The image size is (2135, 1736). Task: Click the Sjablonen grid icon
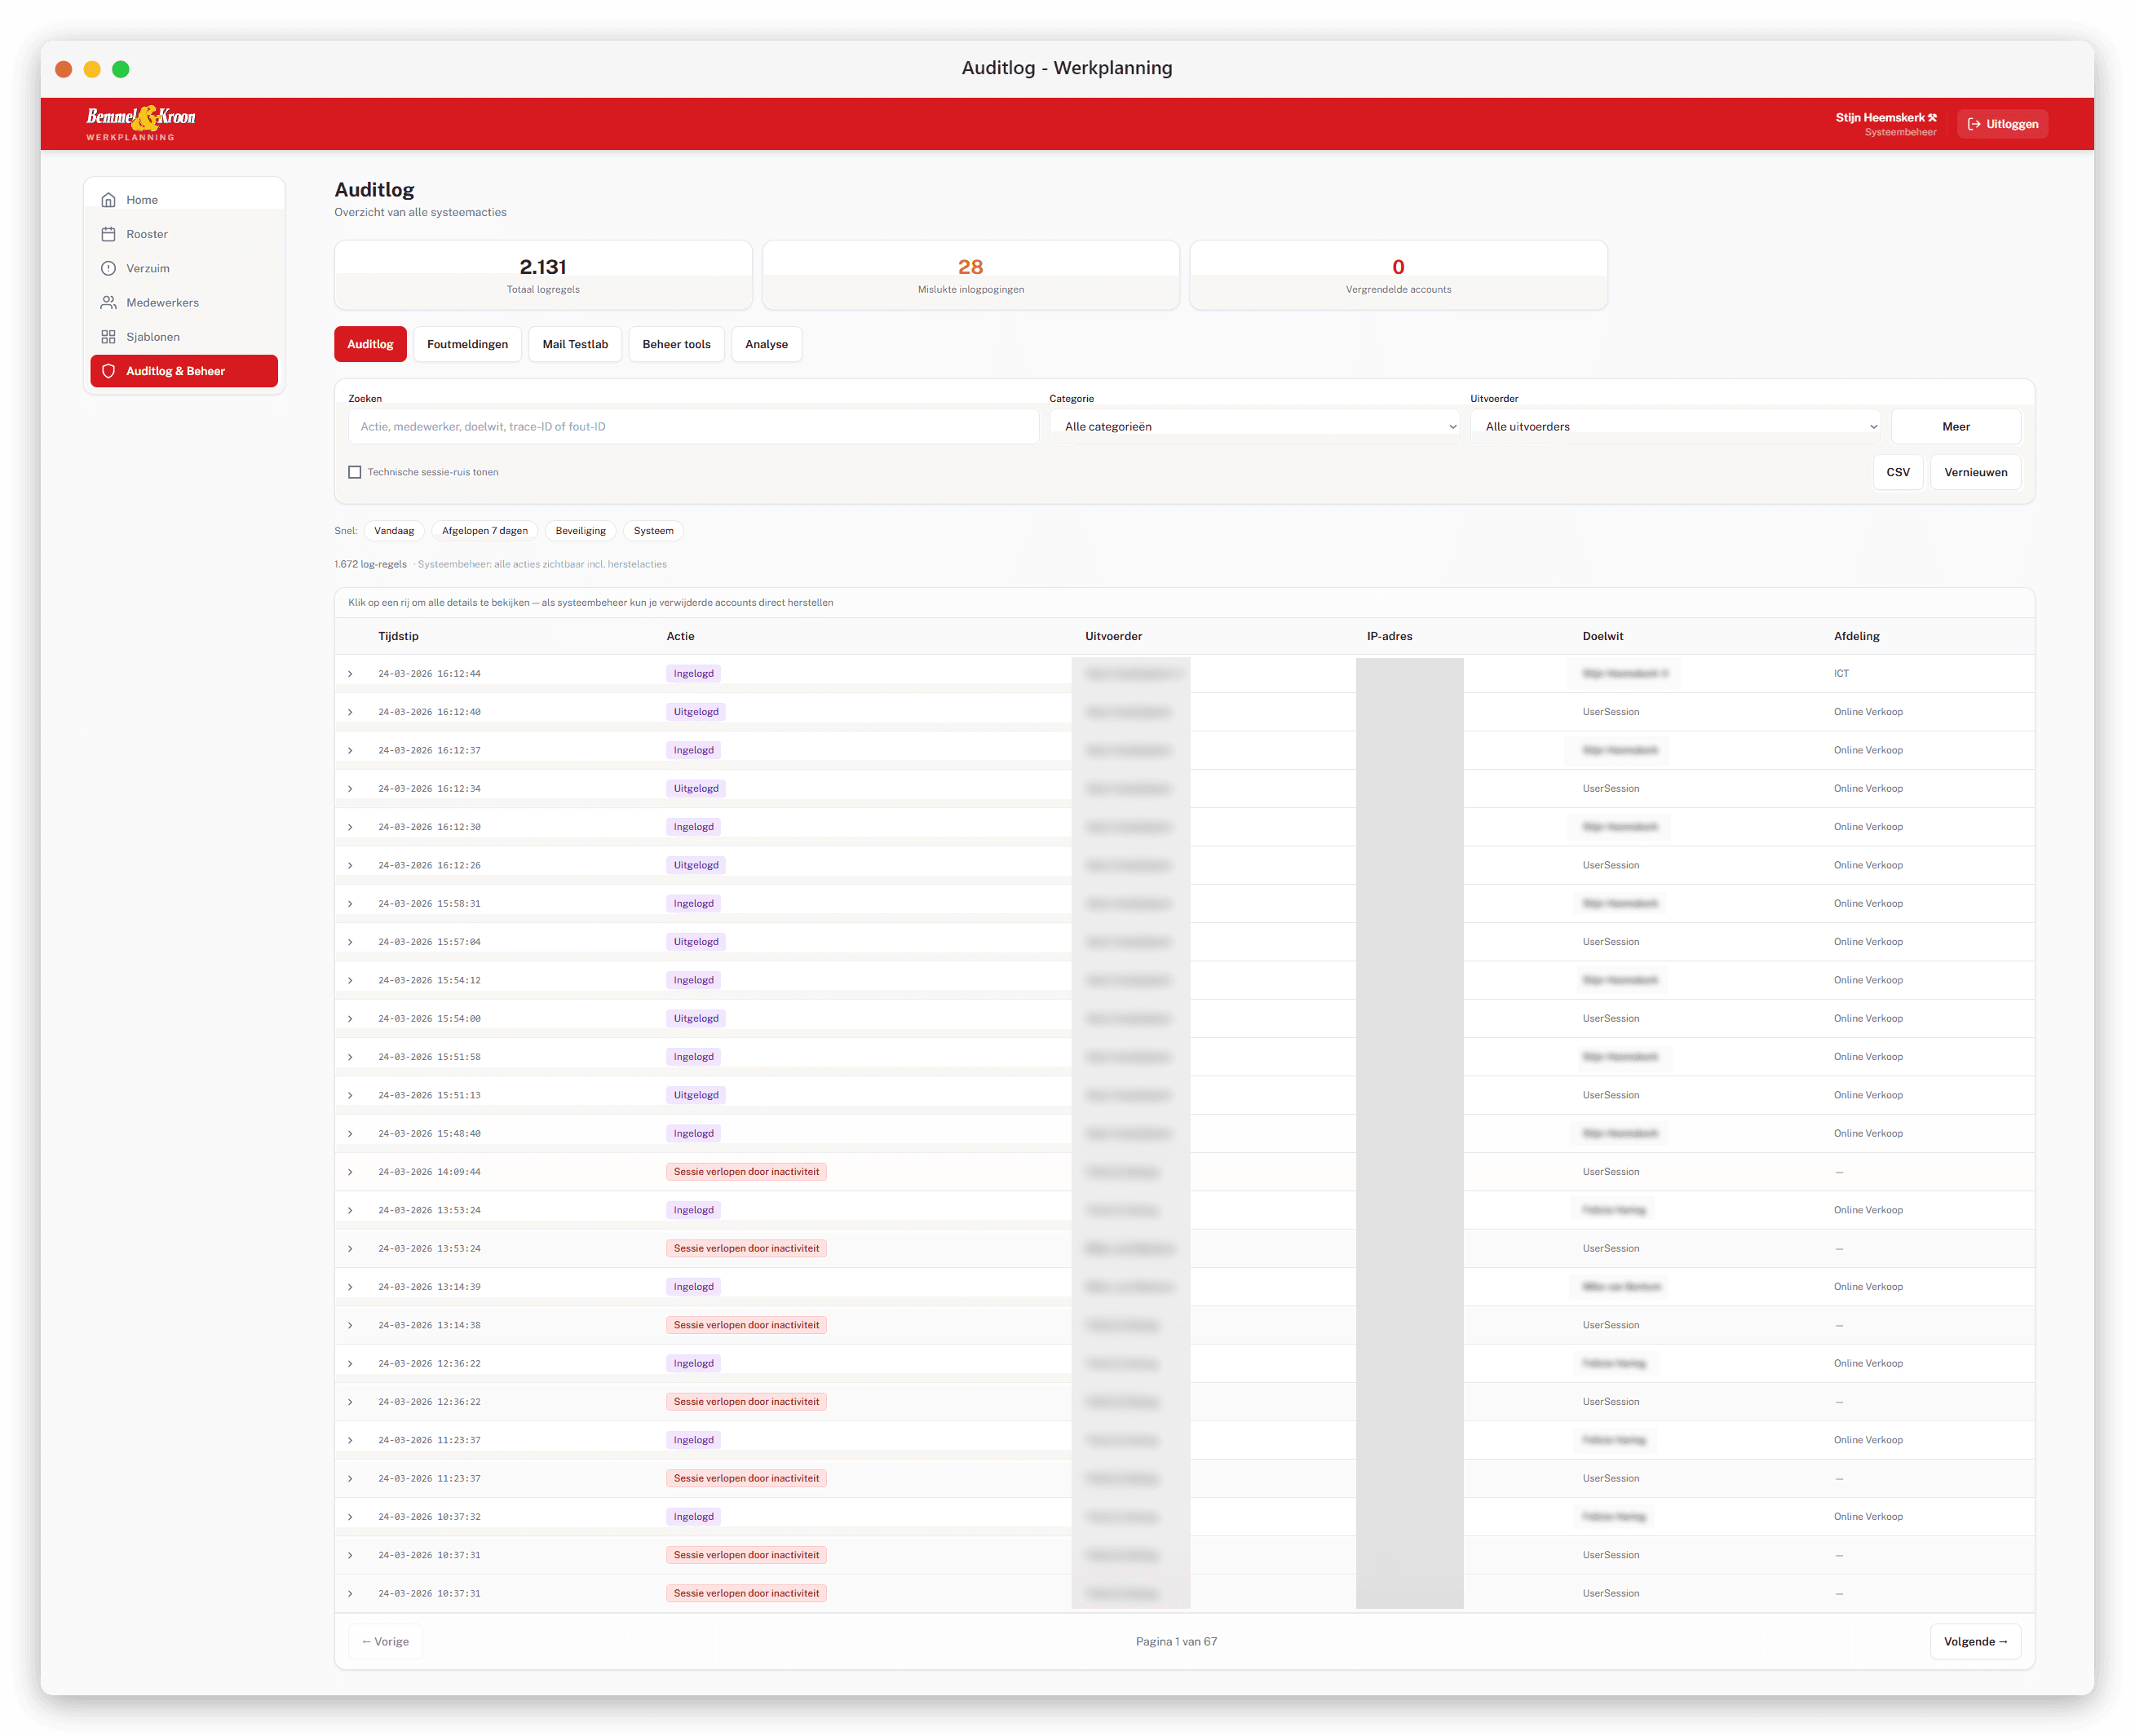tap(108, 337)
